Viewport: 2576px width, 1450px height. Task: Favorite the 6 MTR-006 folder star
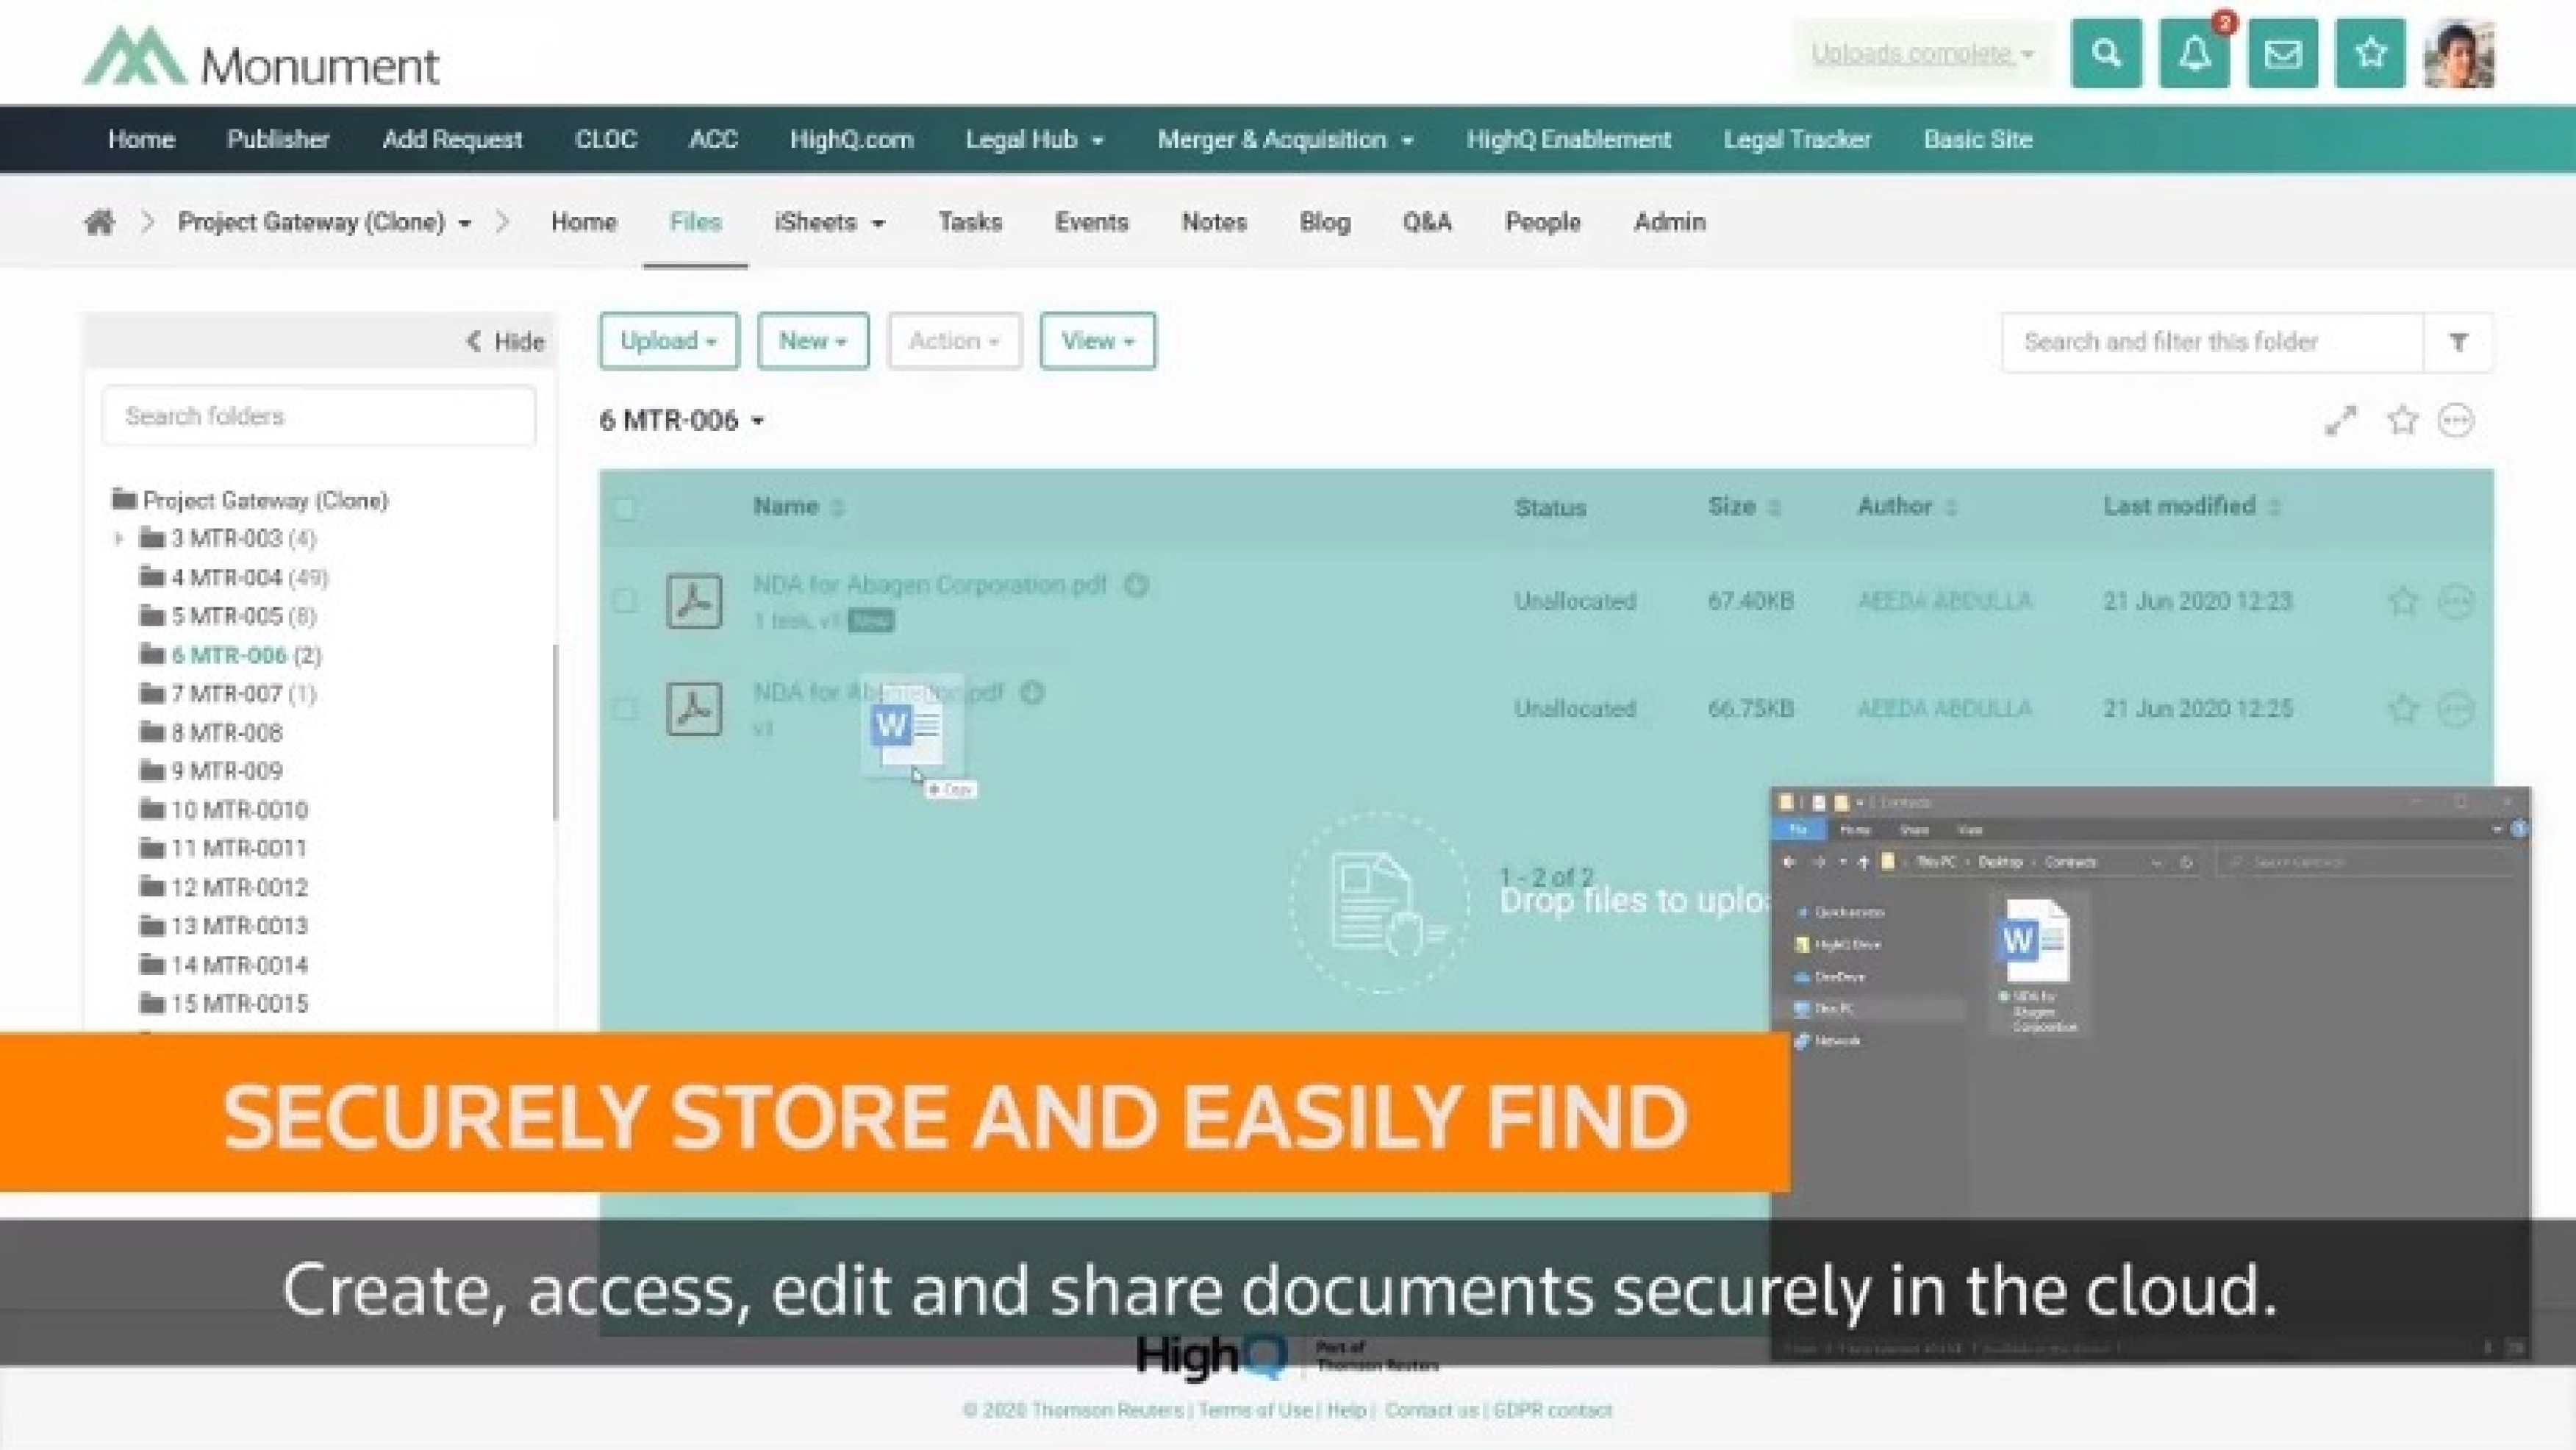pos(2402,421)
